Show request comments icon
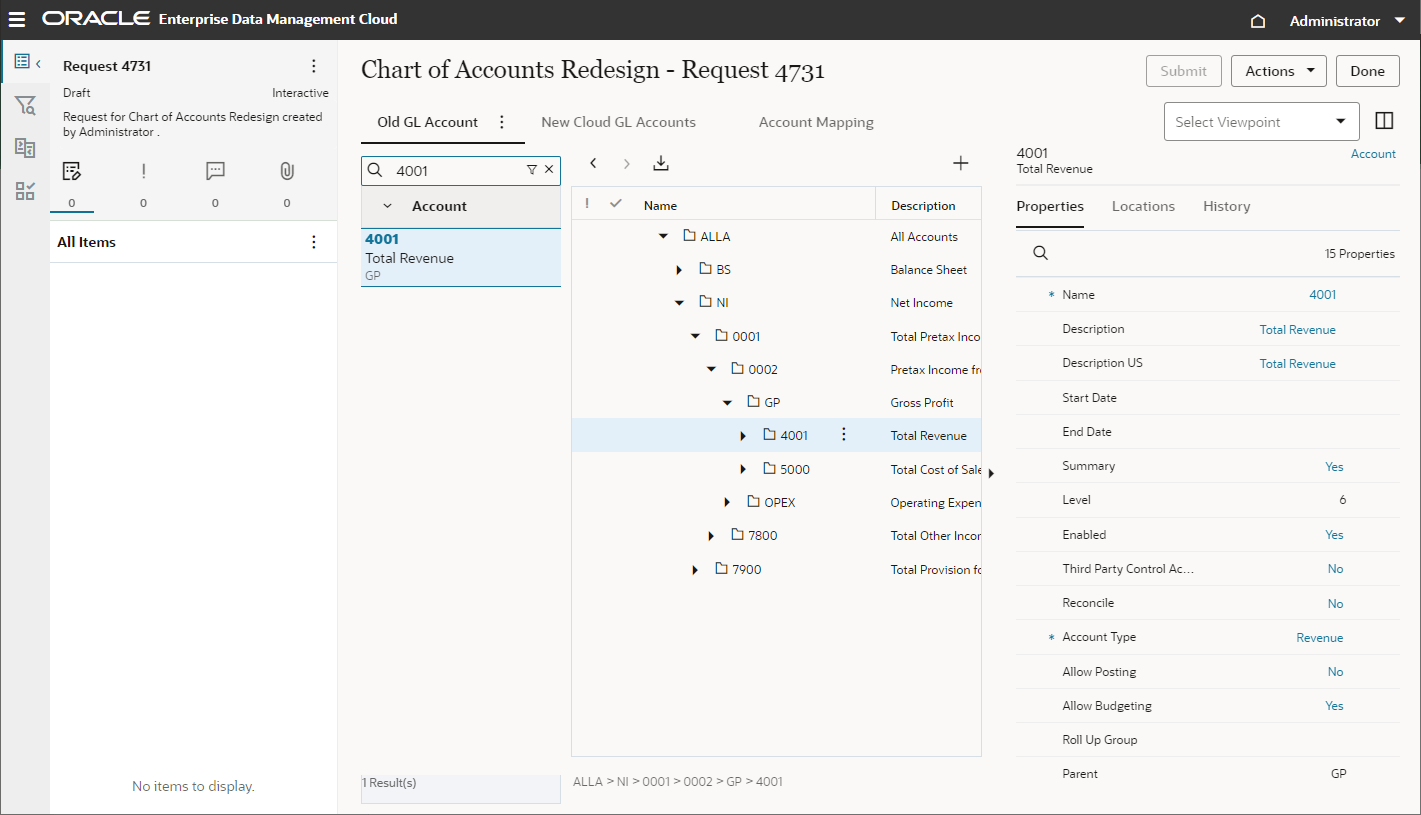1421x815 pixels. click(215, 171)
